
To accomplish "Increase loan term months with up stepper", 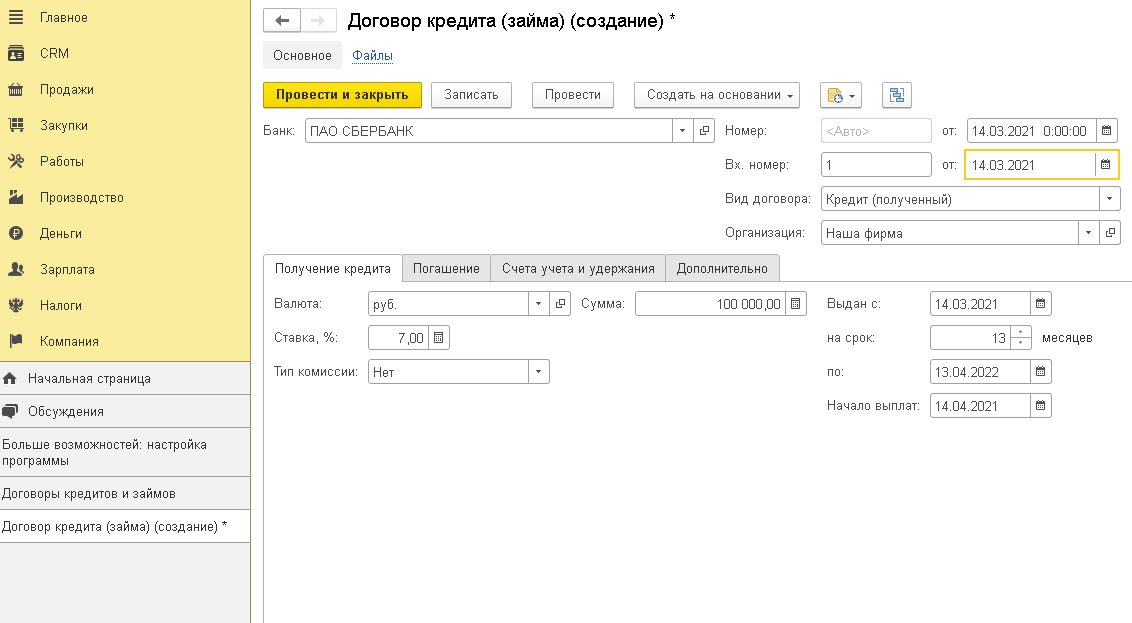I will point(1020,332).
